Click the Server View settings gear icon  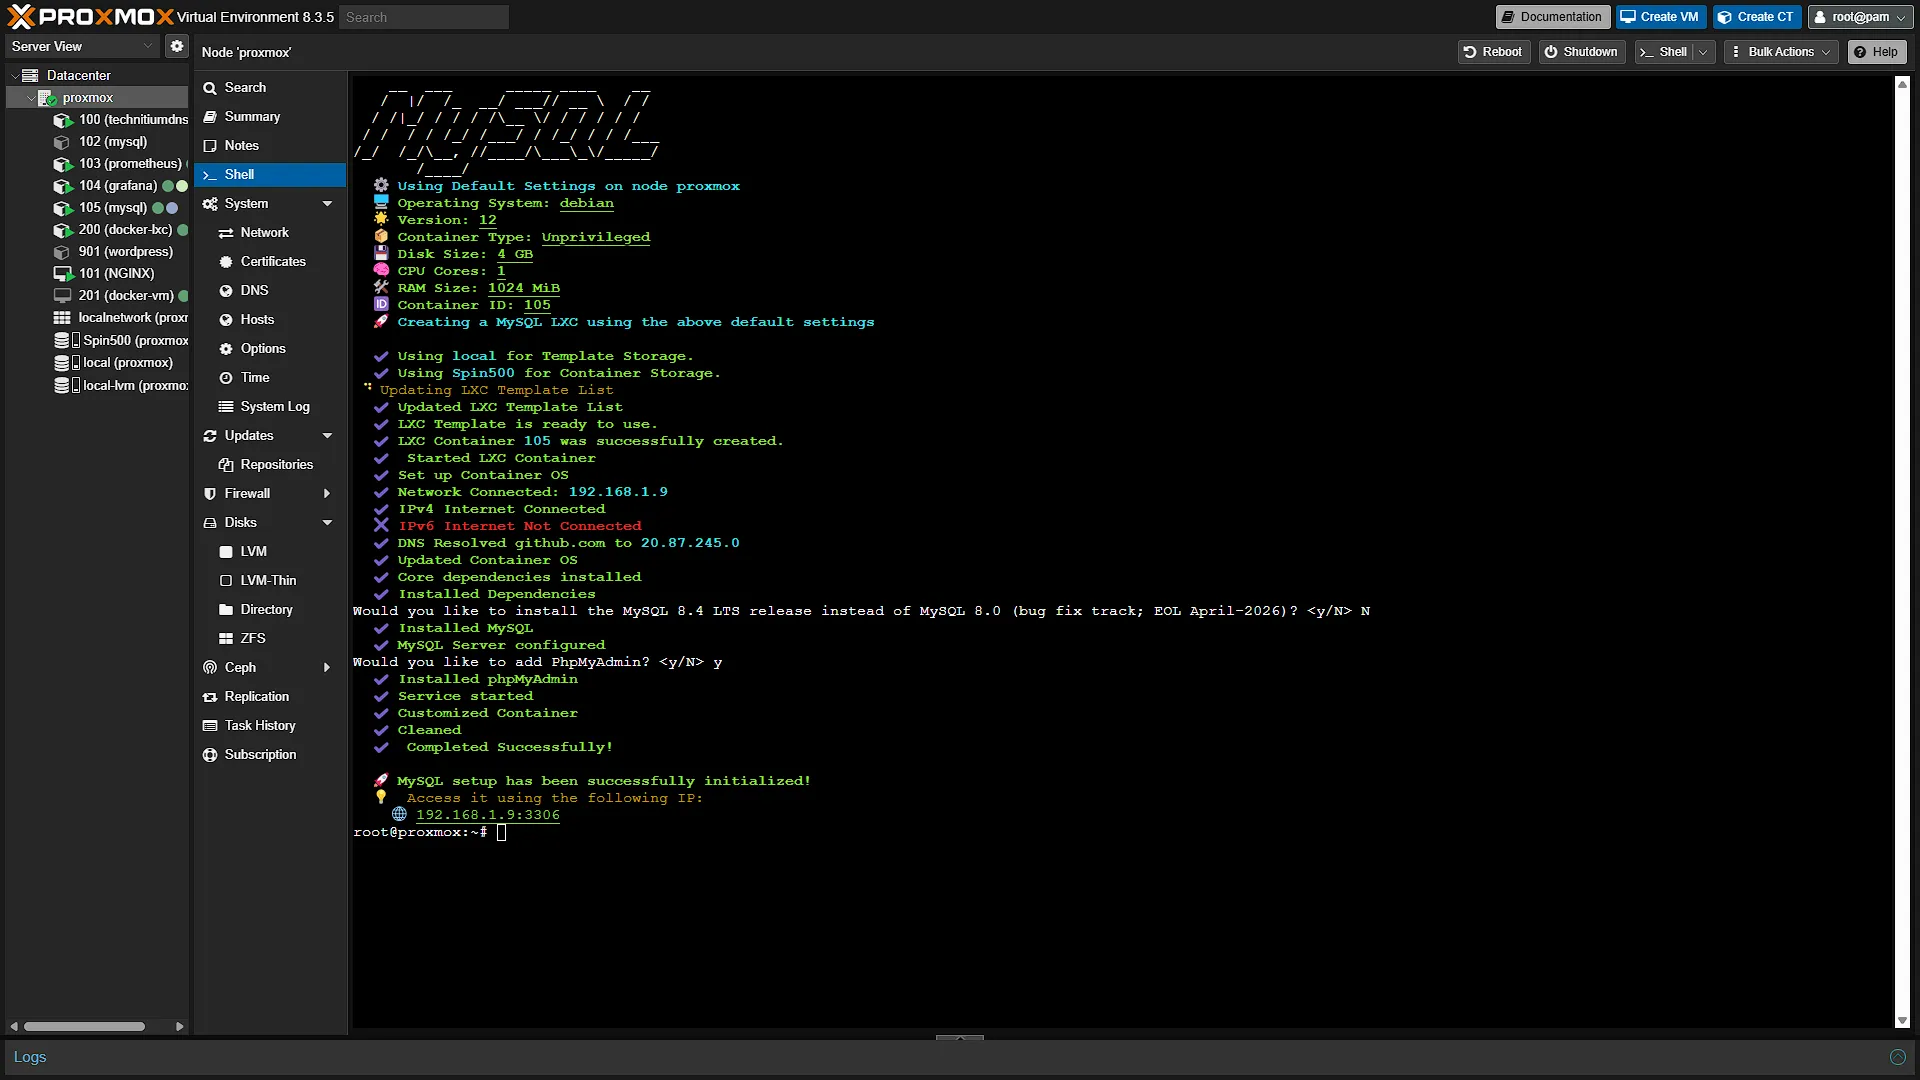point(176,46)
